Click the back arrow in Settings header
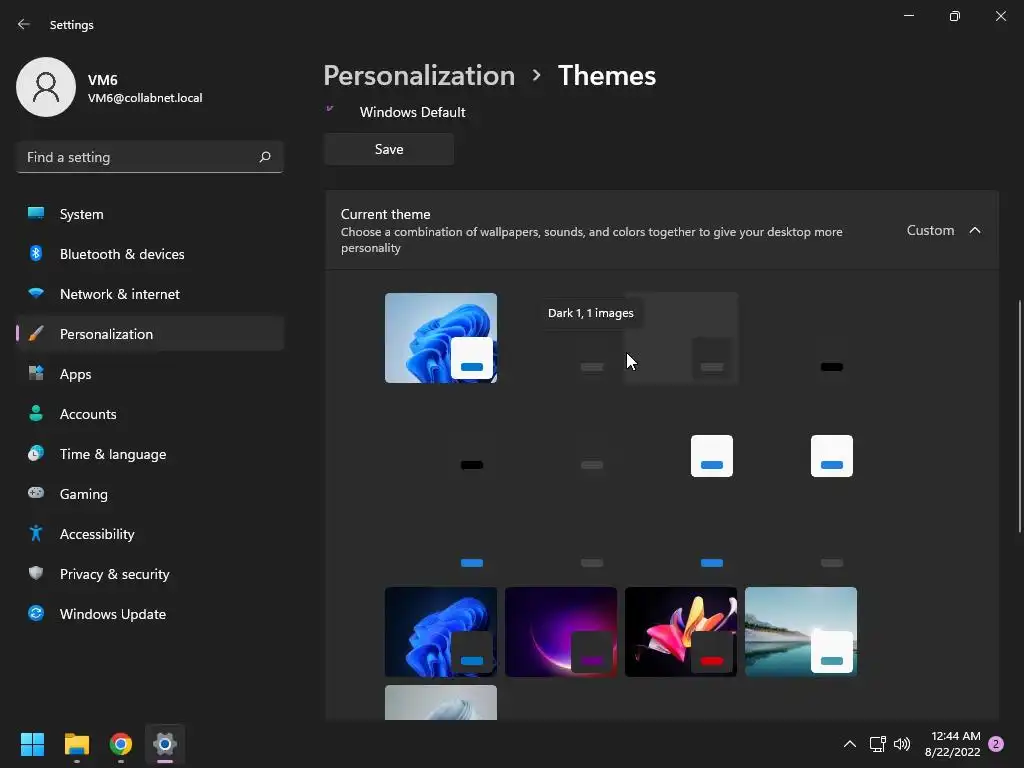Viewport: 1024px width, 768px height. 24,24
